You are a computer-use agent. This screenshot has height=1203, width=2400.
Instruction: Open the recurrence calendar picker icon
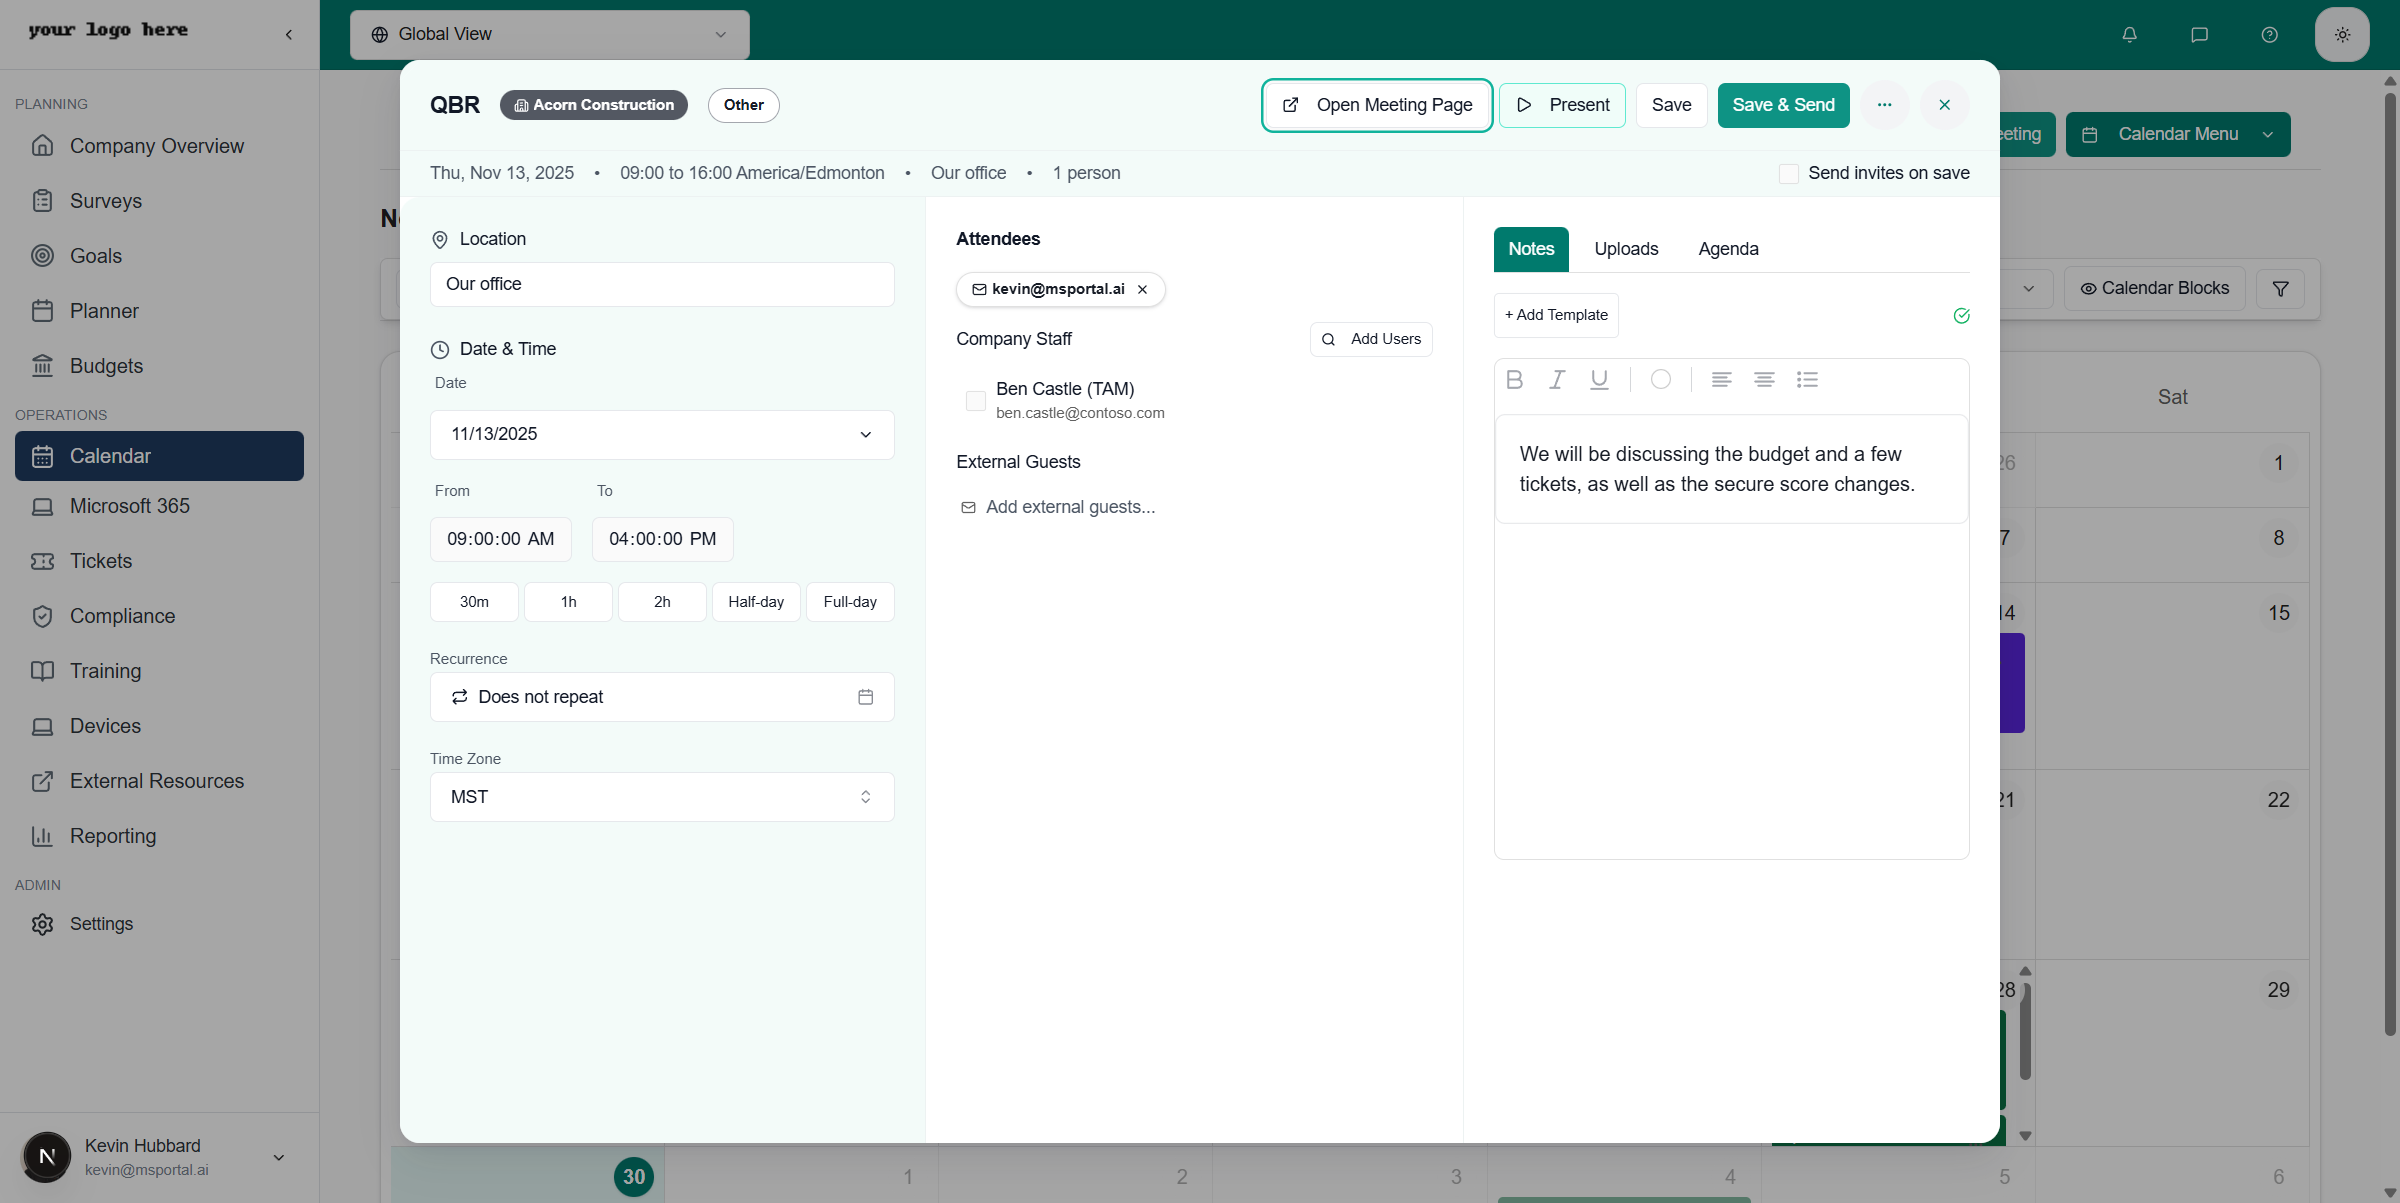[x=866, y=696]
